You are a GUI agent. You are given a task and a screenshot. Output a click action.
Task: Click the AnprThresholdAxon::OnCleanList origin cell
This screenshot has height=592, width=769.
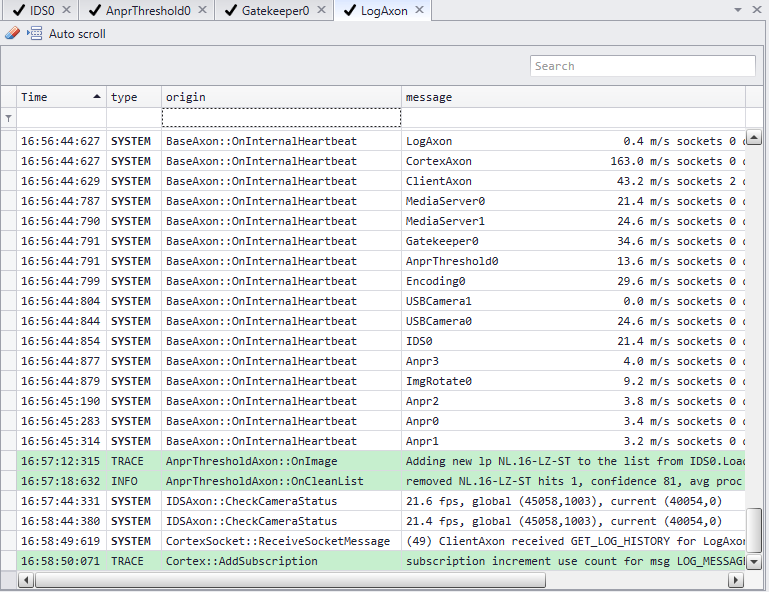[x=282, y=481]
